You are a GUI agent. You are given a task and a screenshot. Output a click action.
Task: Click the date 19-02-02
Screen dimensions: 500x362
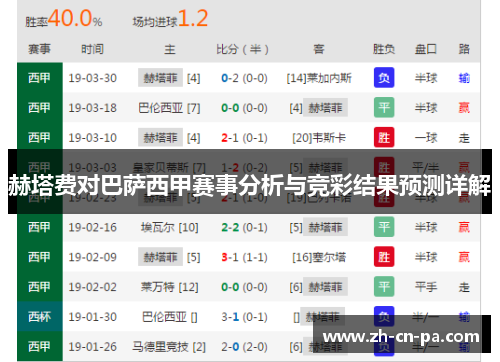point(92,287)
